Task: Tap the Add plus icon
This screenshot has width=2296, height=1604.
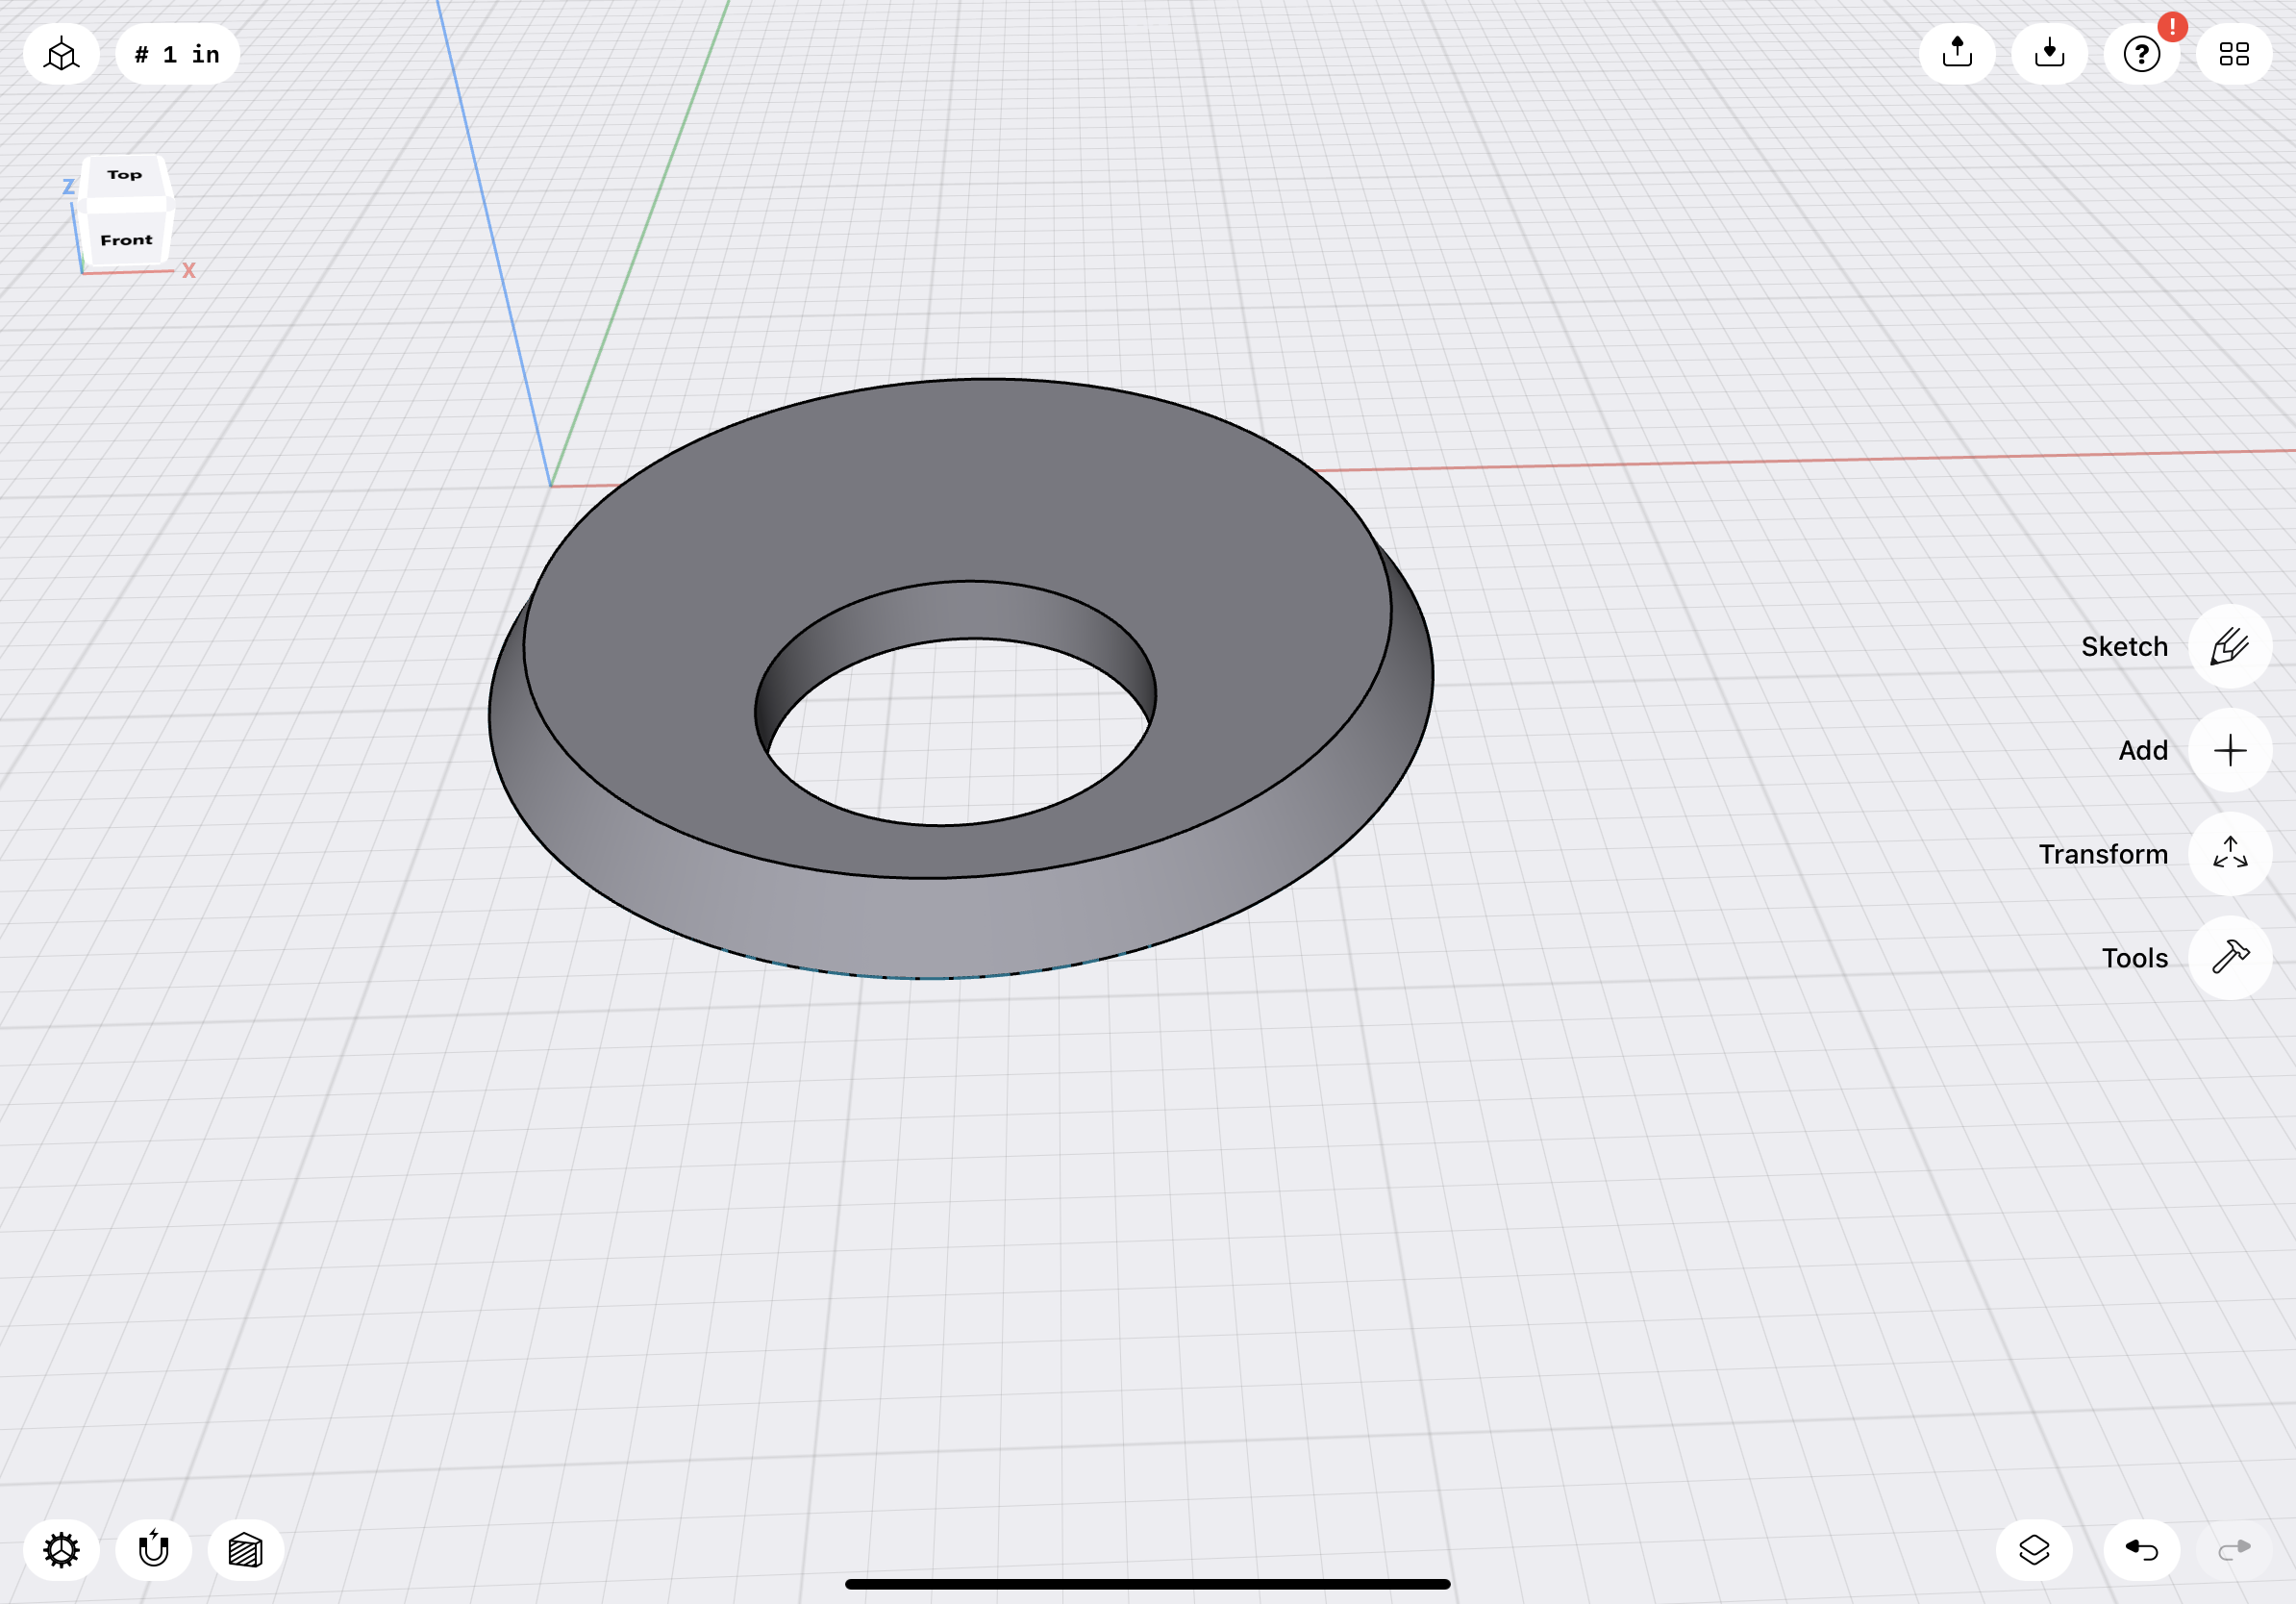Action: click(2230, 750)
